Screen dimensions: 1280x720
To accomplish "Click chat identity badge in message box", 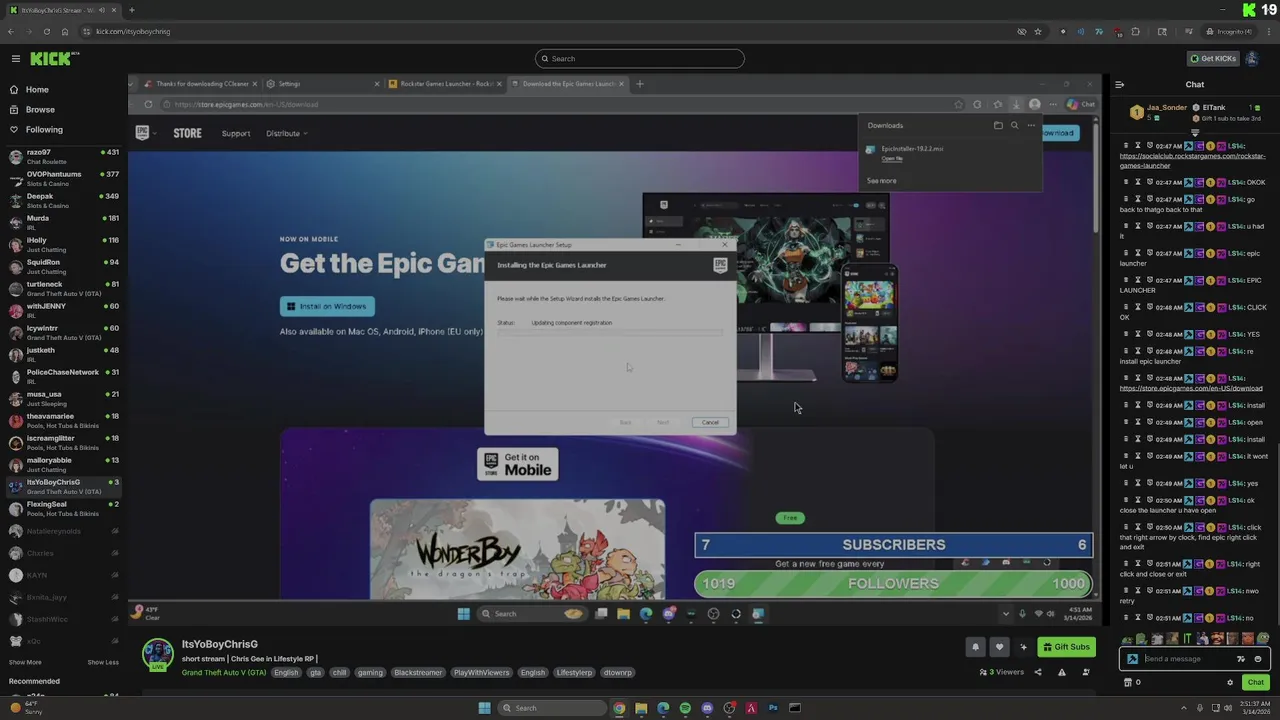I will pyautogui.click(x=1132, y=659).
